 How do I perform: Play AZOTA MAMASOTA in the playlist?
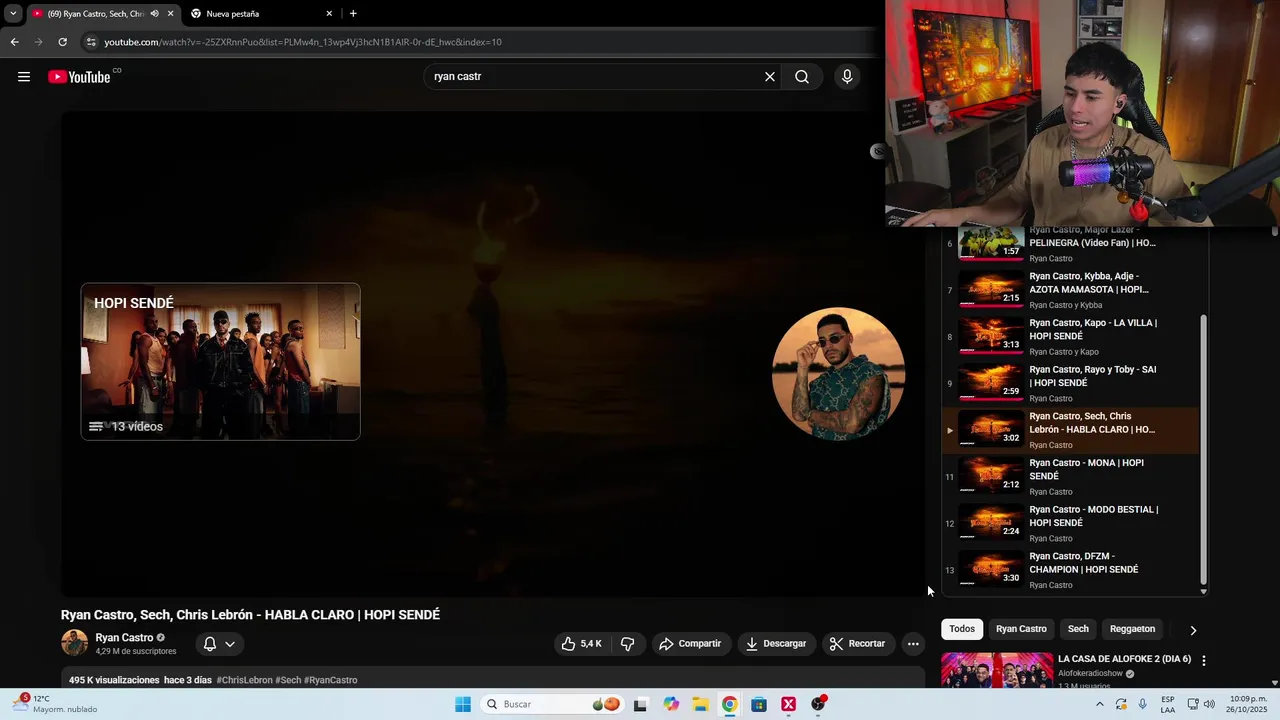click(1070, 290)
